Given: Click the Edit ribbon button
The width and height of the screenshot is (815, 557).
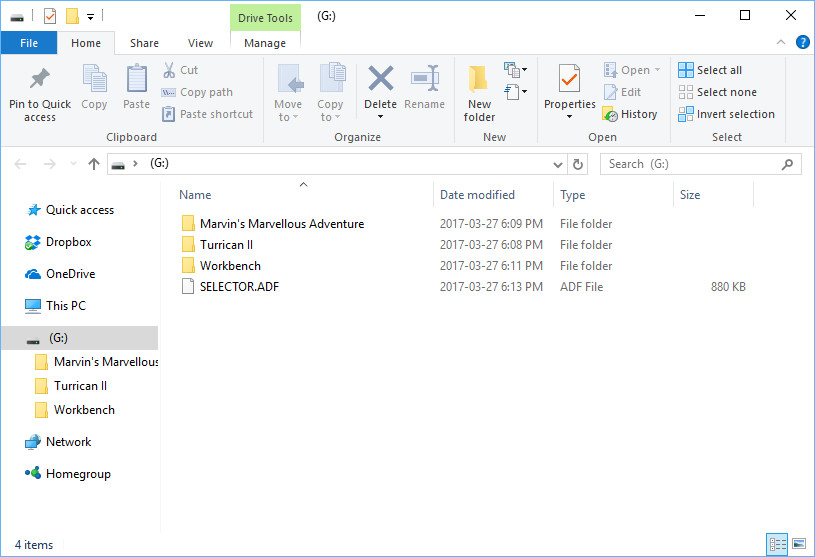Looking at the screenshot, I should (623, 92).
